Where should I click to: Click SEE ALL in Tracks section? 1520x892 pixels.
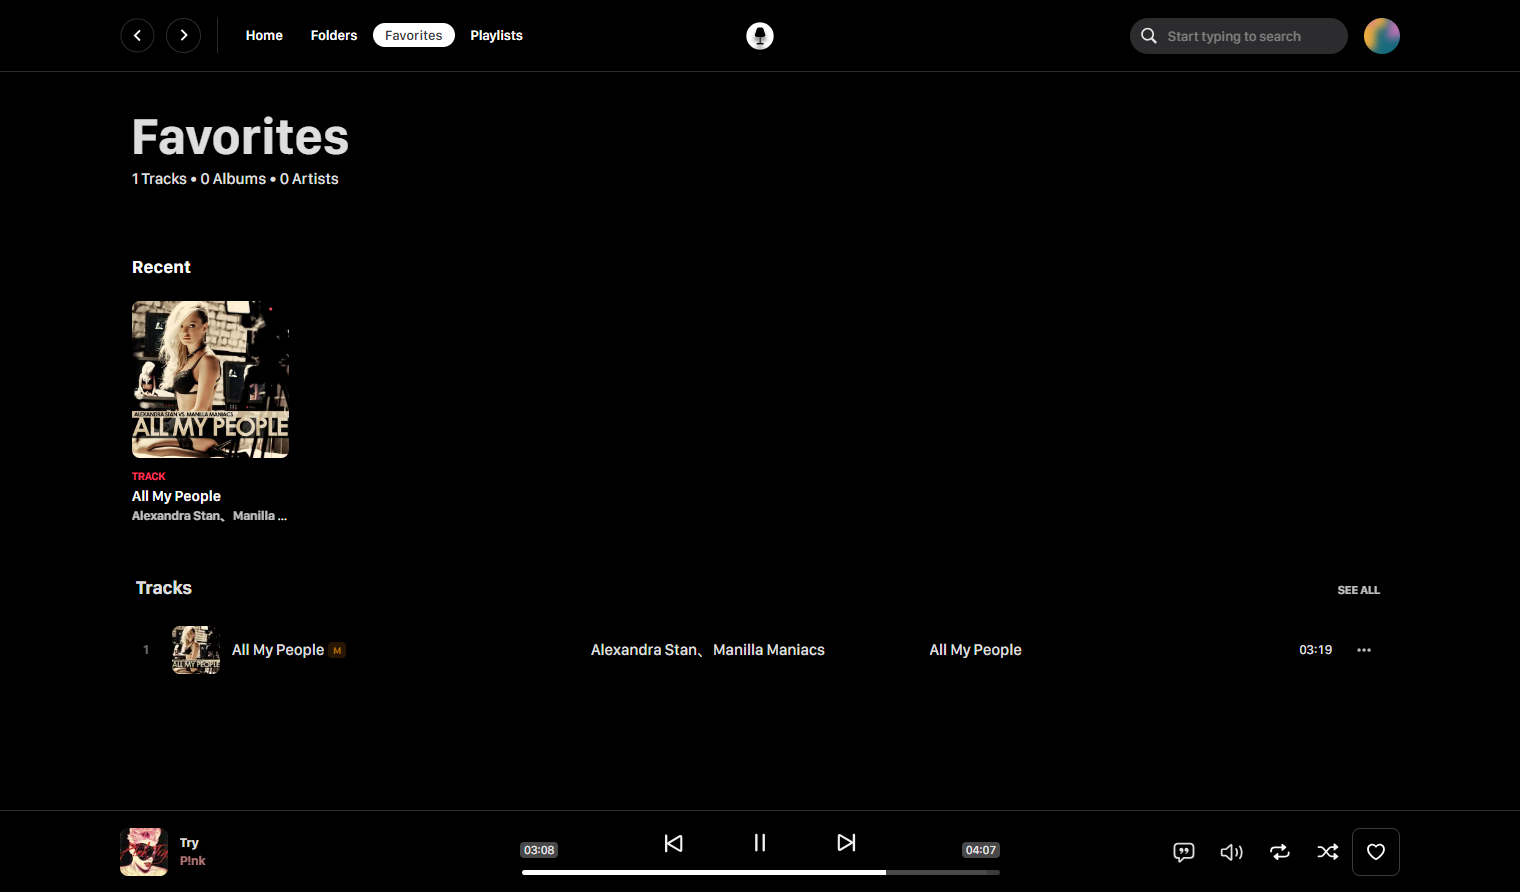1358,590
